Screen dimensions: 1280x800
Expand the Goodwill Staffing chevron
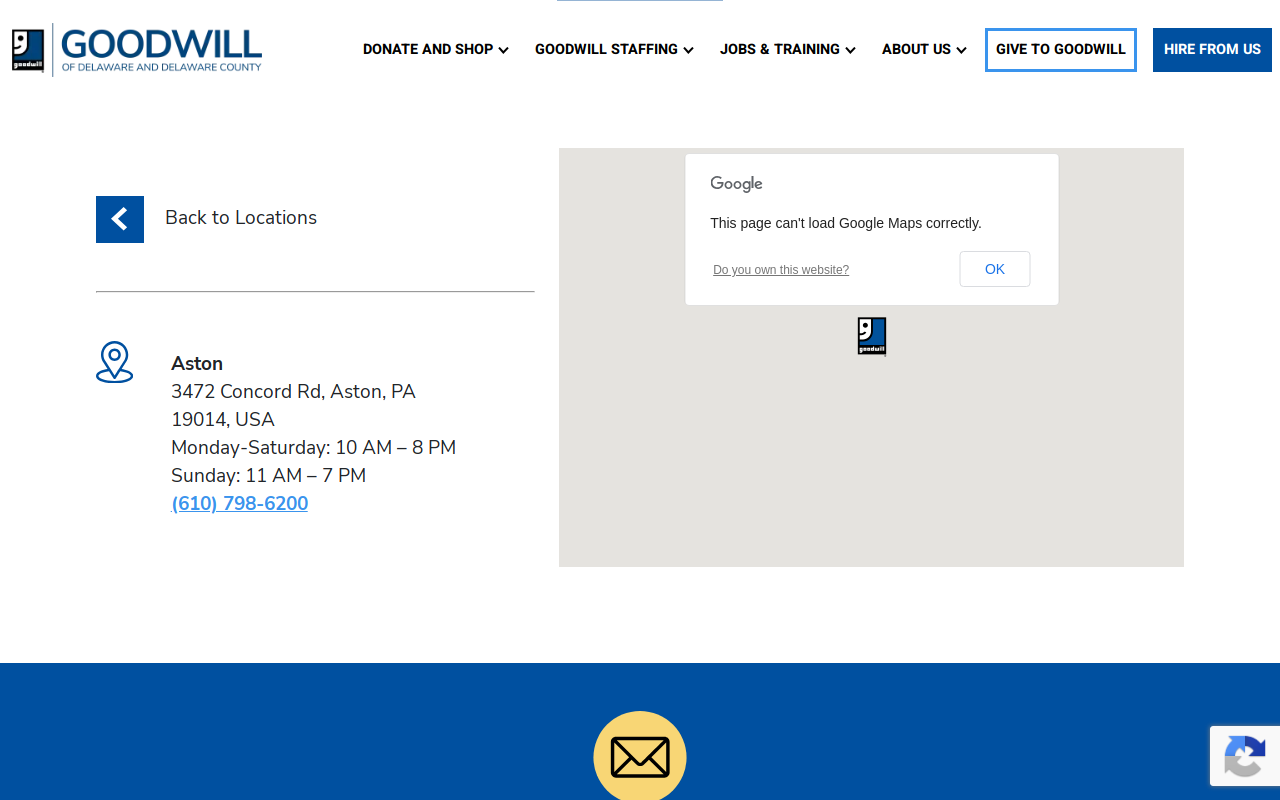click(688, 50)
